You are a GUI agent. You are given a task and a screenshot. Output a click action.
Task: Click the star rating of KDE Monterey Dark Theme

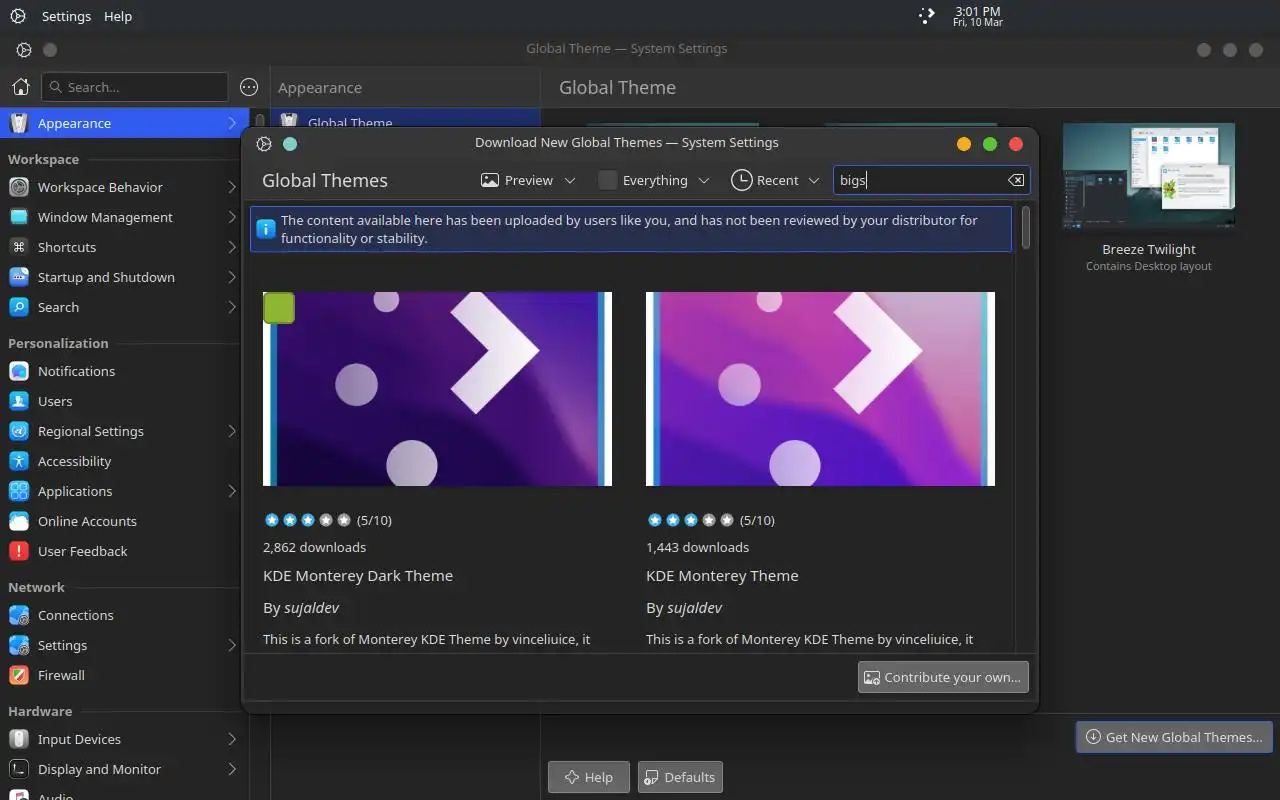[x=307, y=520]
